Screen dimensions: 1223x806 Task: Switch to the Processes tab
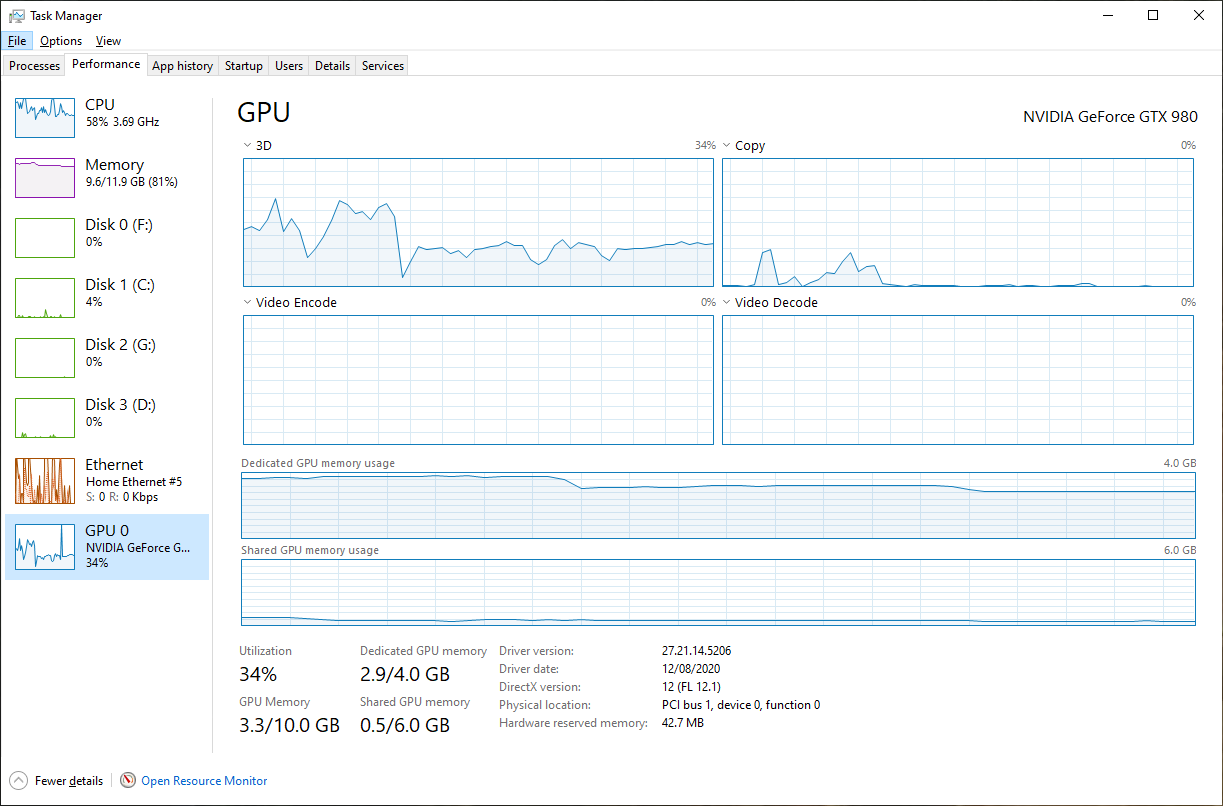click(35, 66)
